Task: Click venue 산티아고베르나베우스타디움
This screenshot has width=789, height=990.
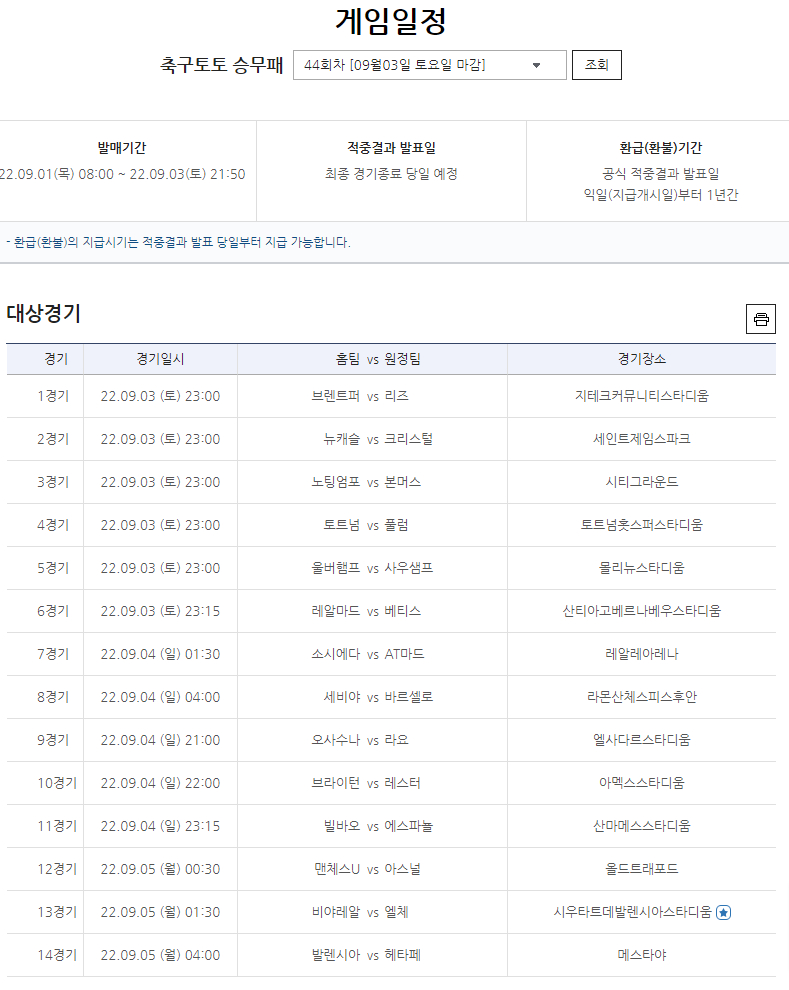Action: [641, 611]
